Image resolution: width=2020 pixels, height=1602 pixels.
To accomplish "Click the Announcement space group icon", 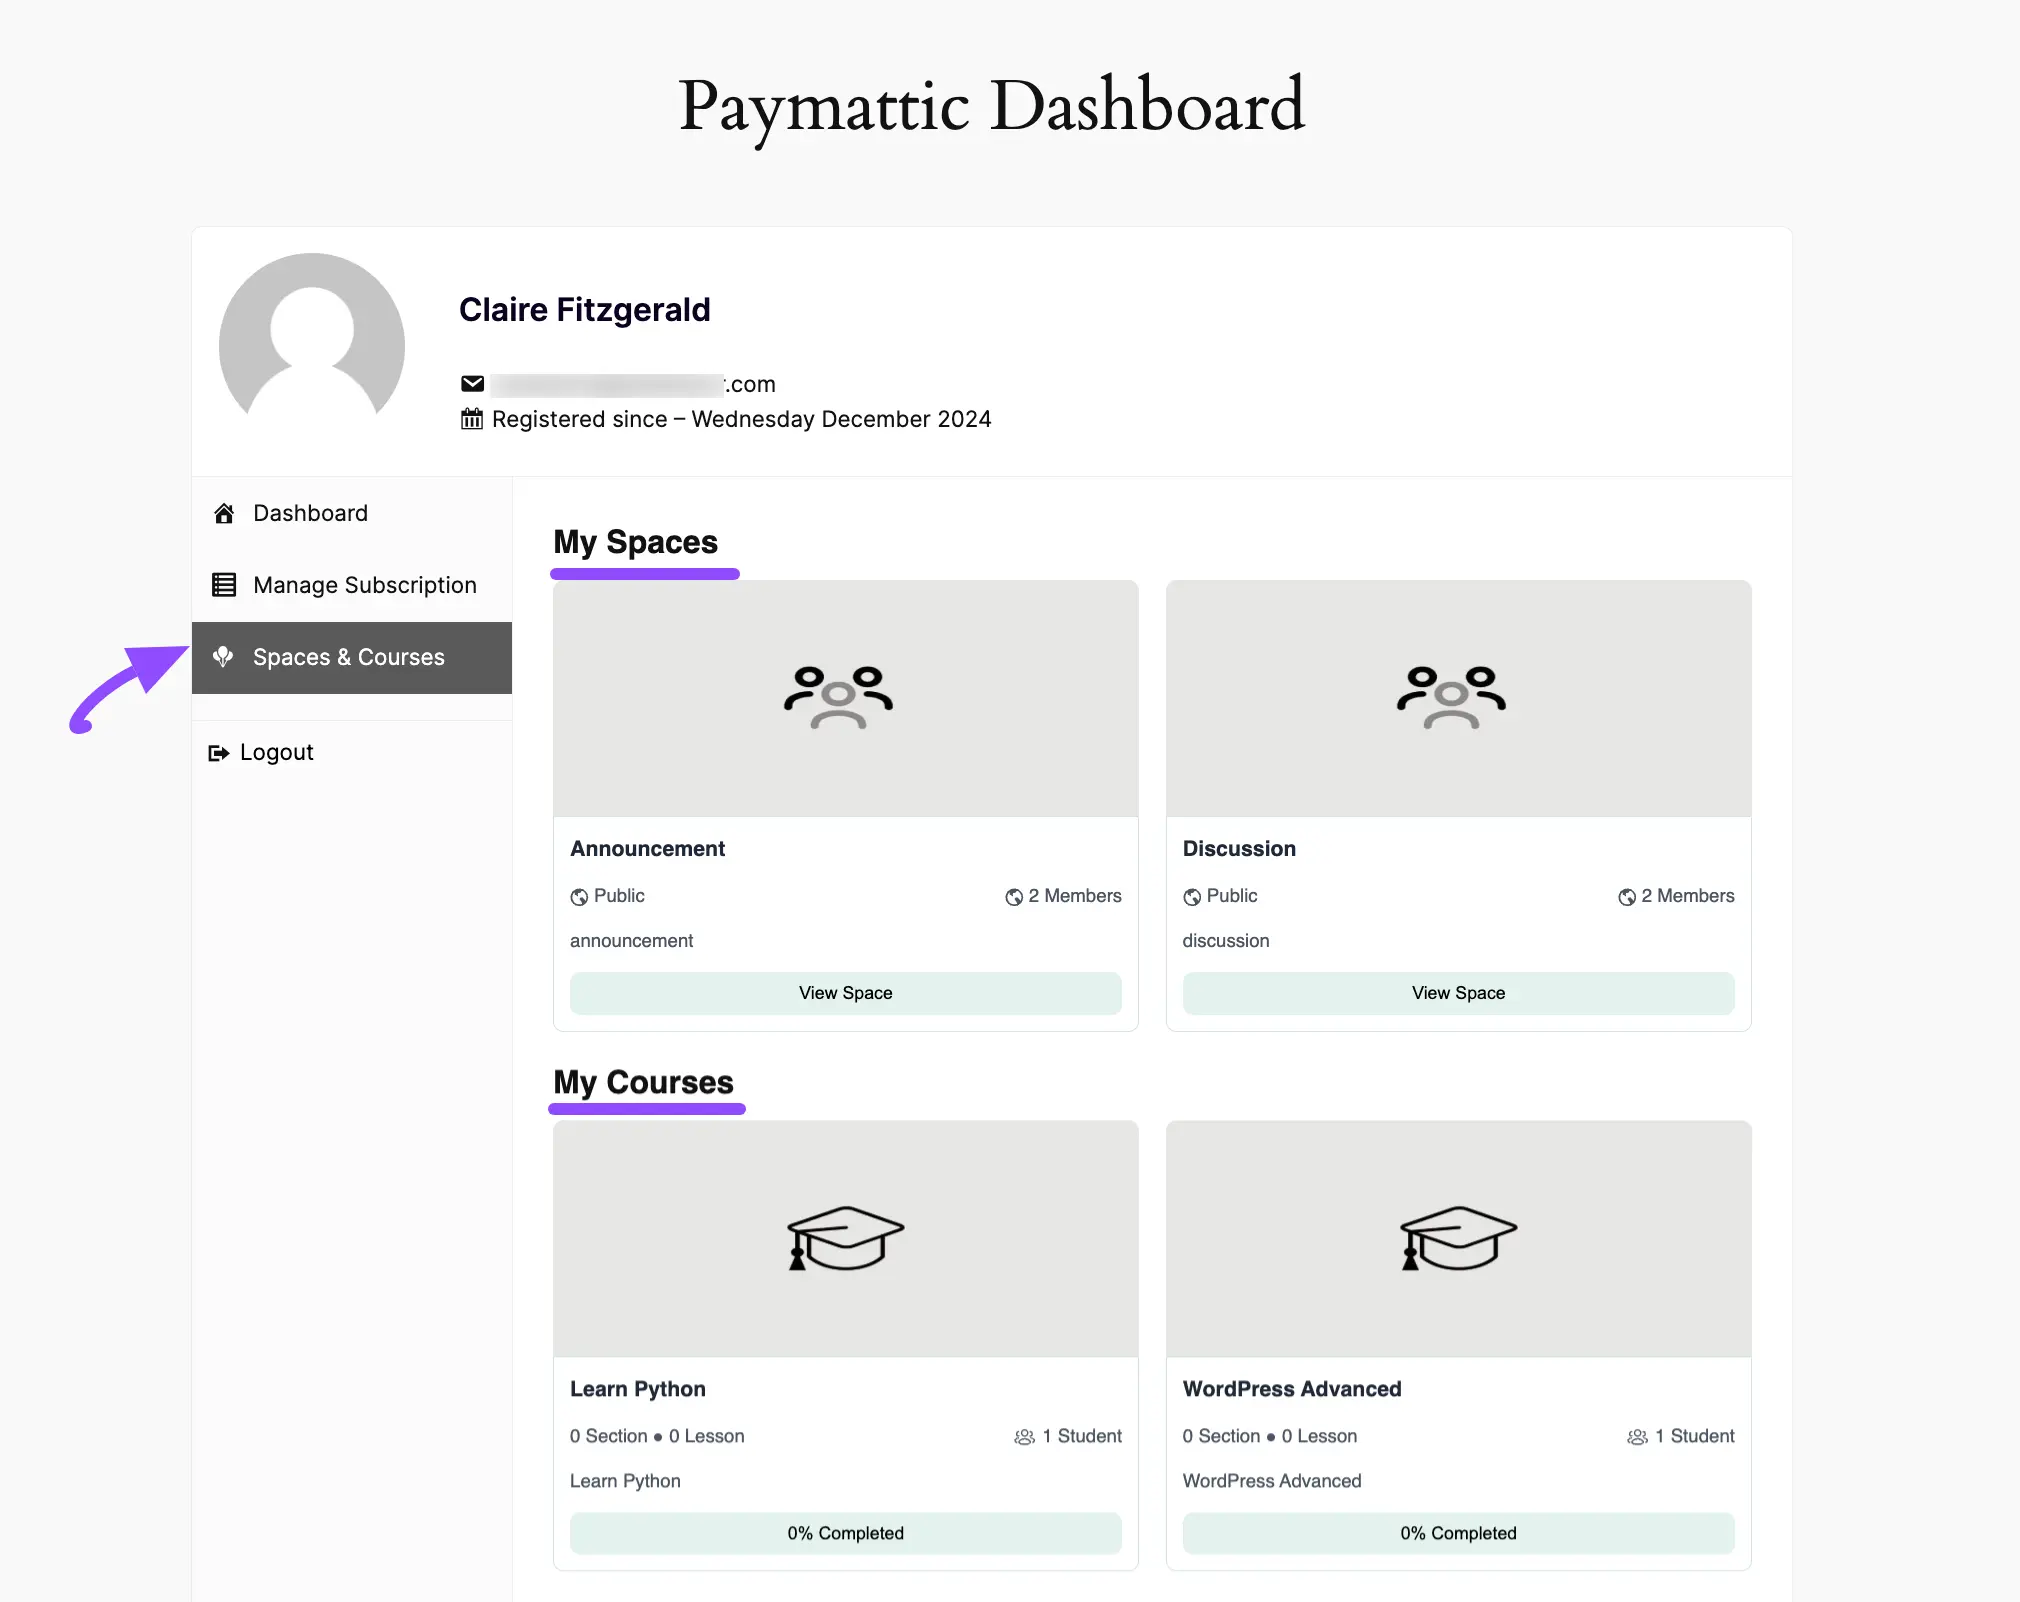I will [838, 697].
